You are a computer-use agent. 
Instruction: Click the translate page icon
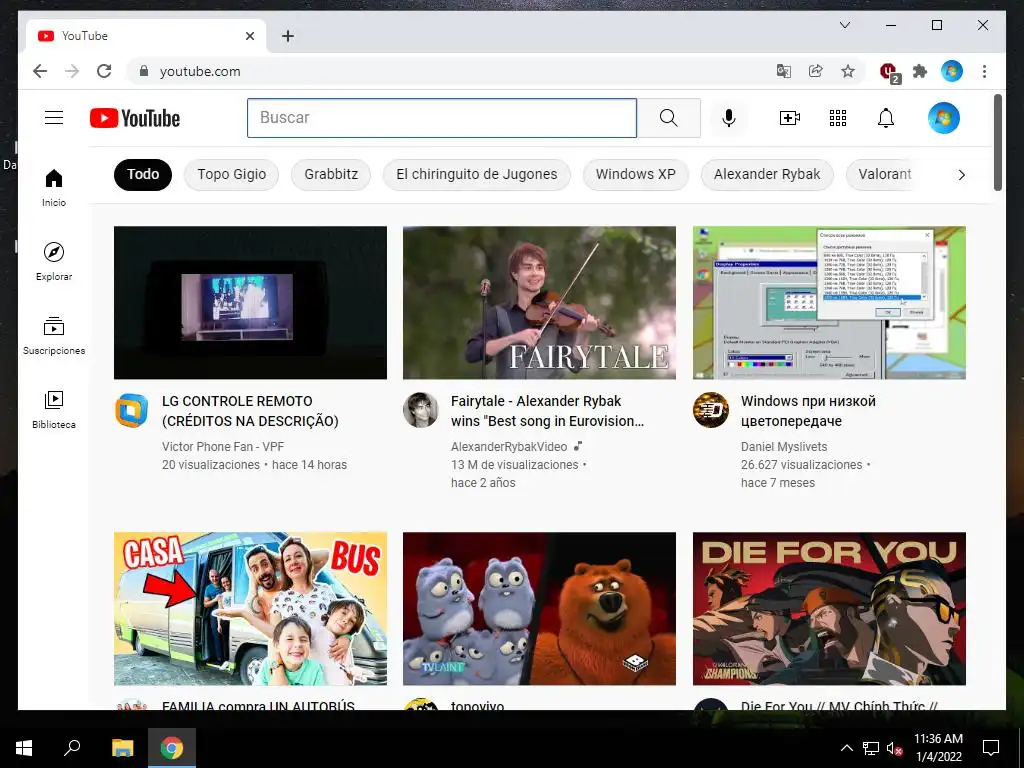coord(784,71)
